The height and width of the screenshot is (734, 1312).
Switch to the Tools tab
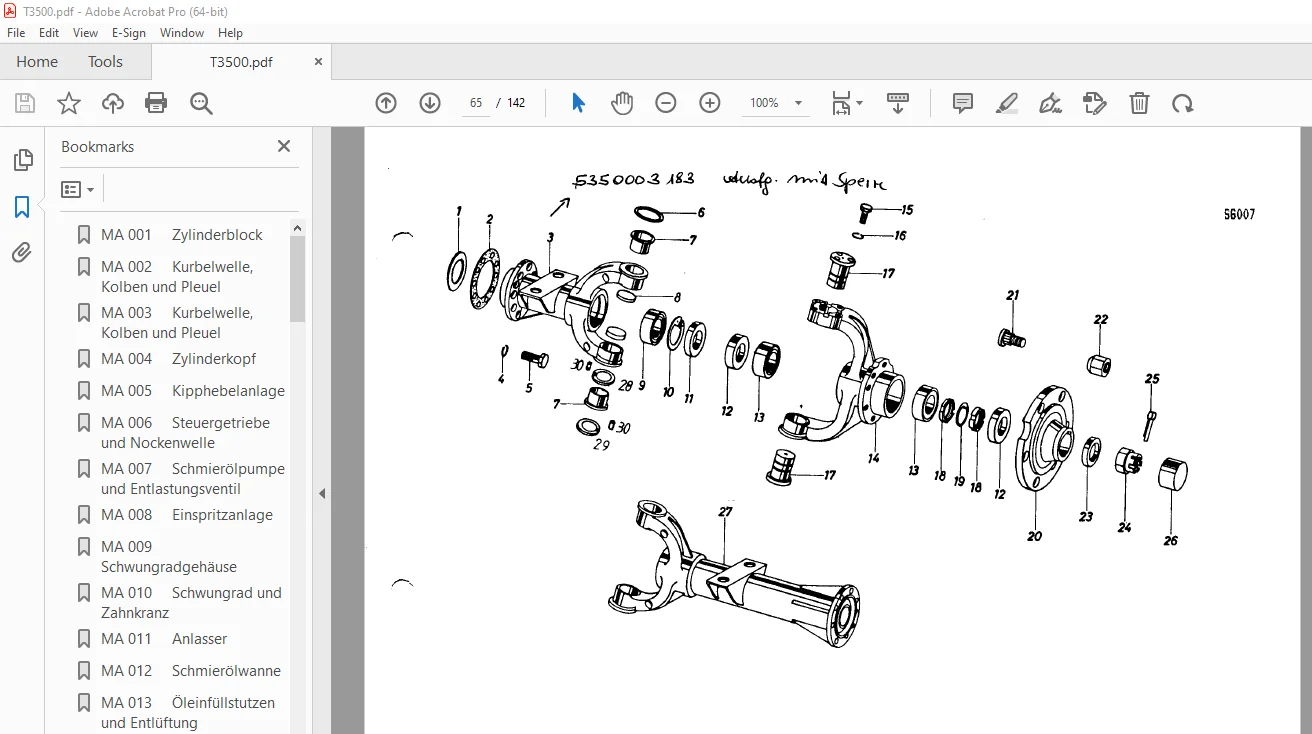tap(105, 62)
